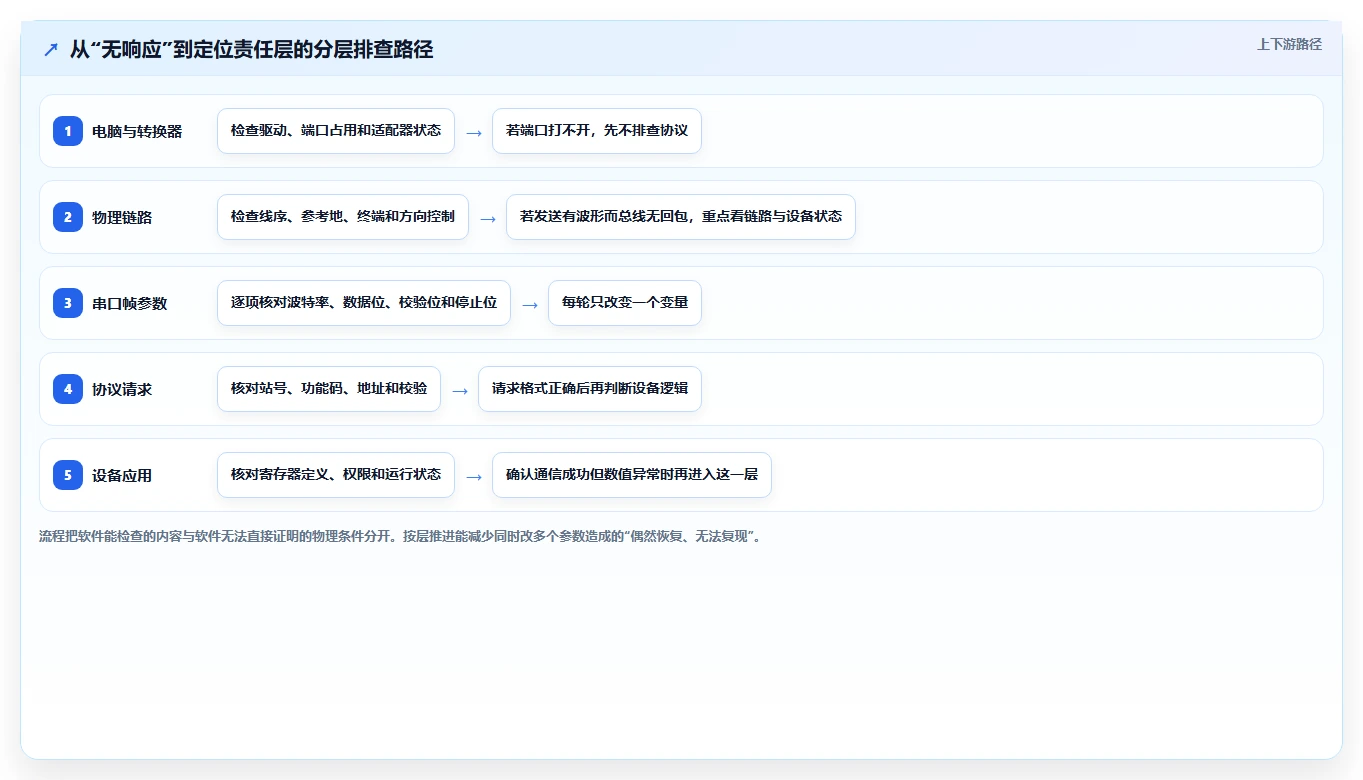
Task: Select the 物理链路 step label
Action: point(122,217)
